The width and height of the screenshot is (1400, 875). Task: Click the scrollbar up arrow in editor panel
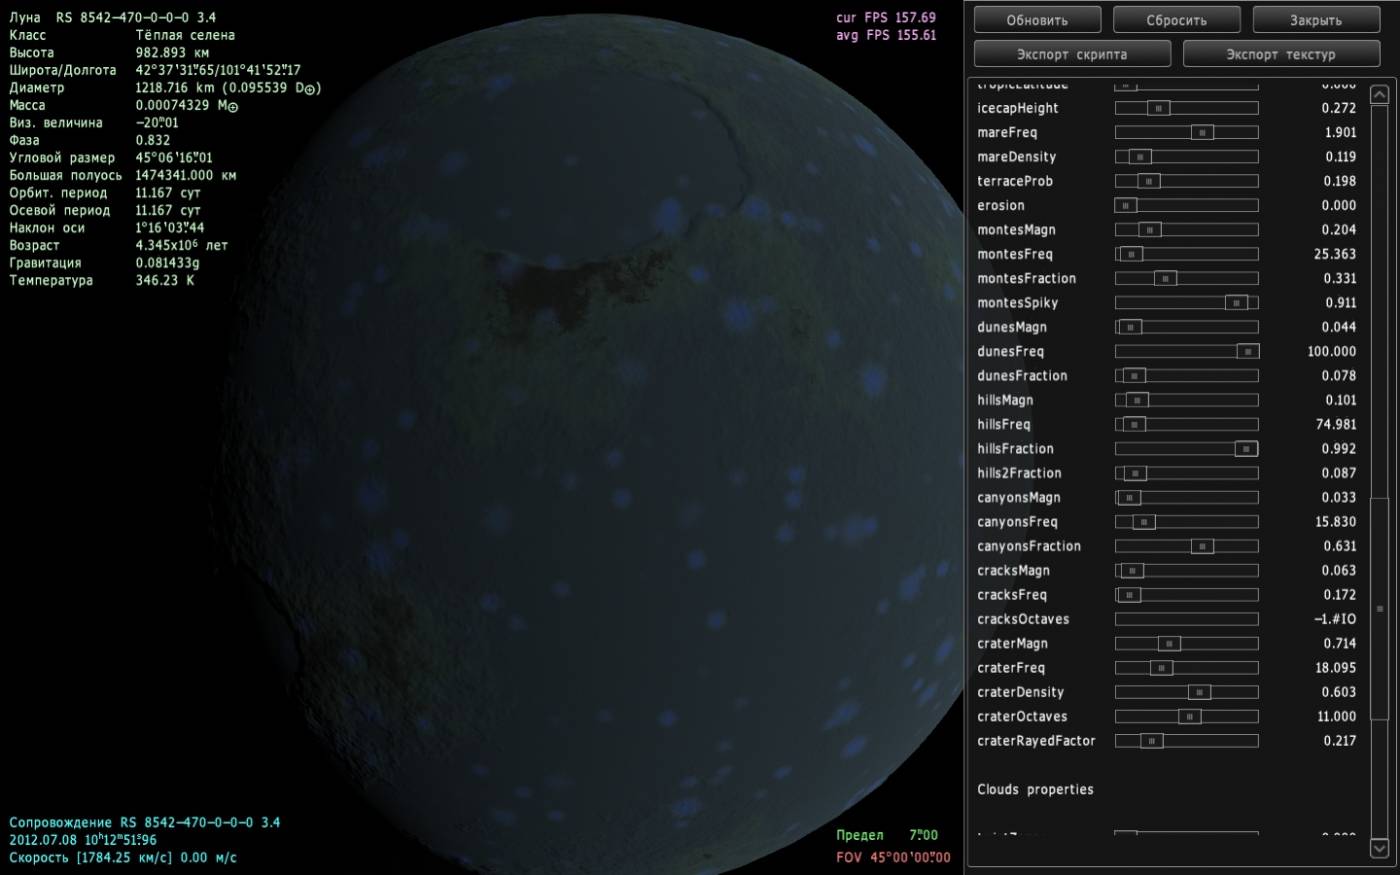tap(1379, 94)
